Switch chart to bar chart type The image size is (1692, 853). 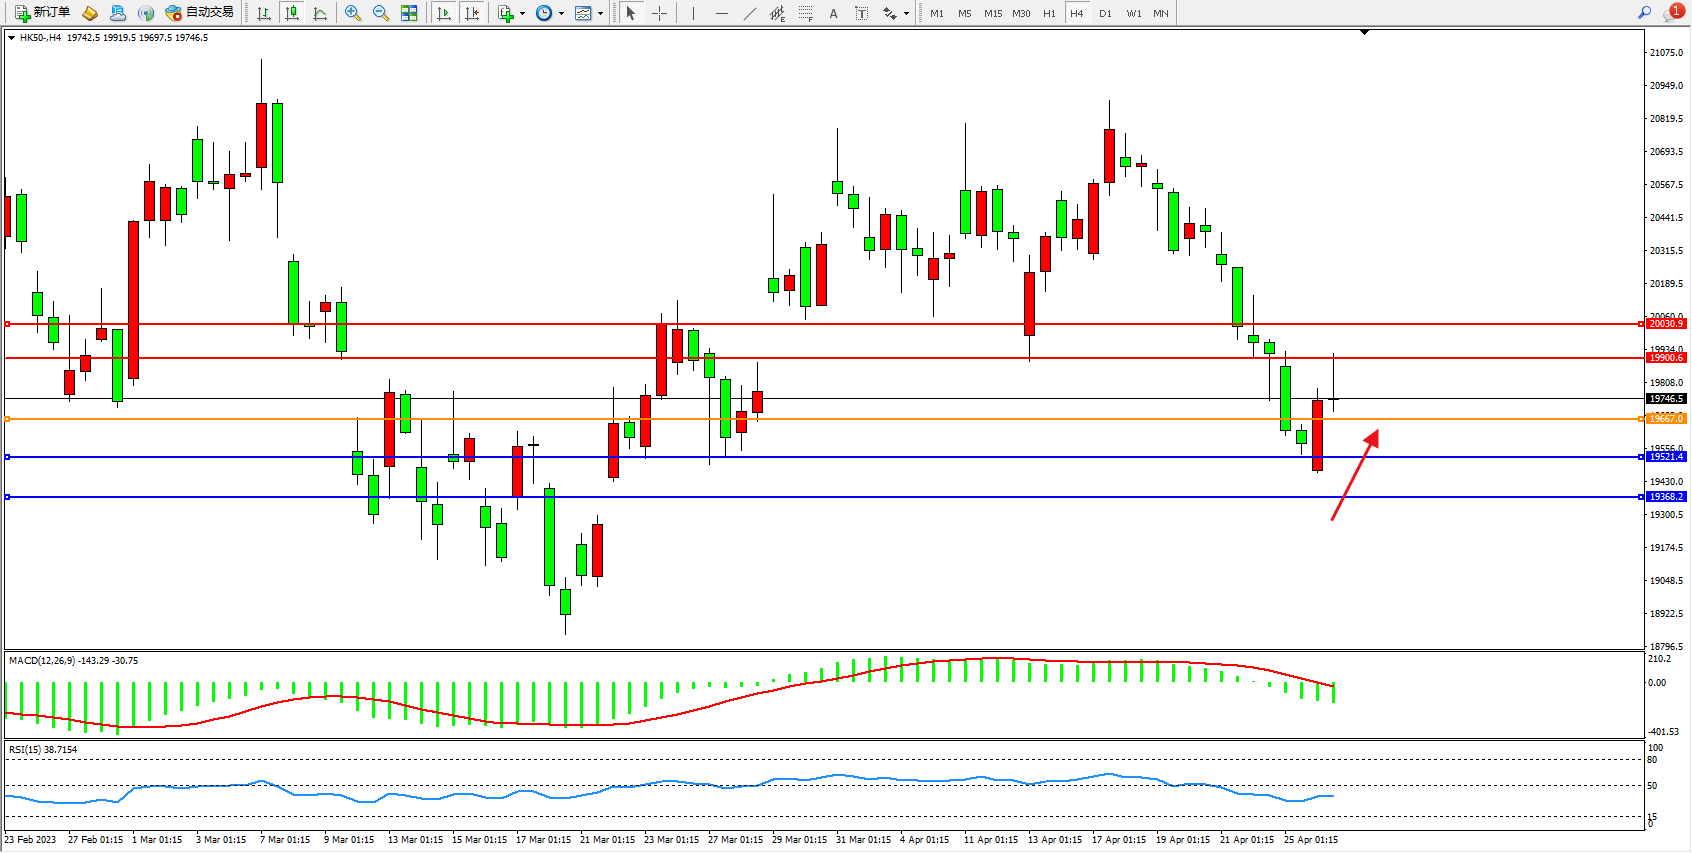pos(264,13)
